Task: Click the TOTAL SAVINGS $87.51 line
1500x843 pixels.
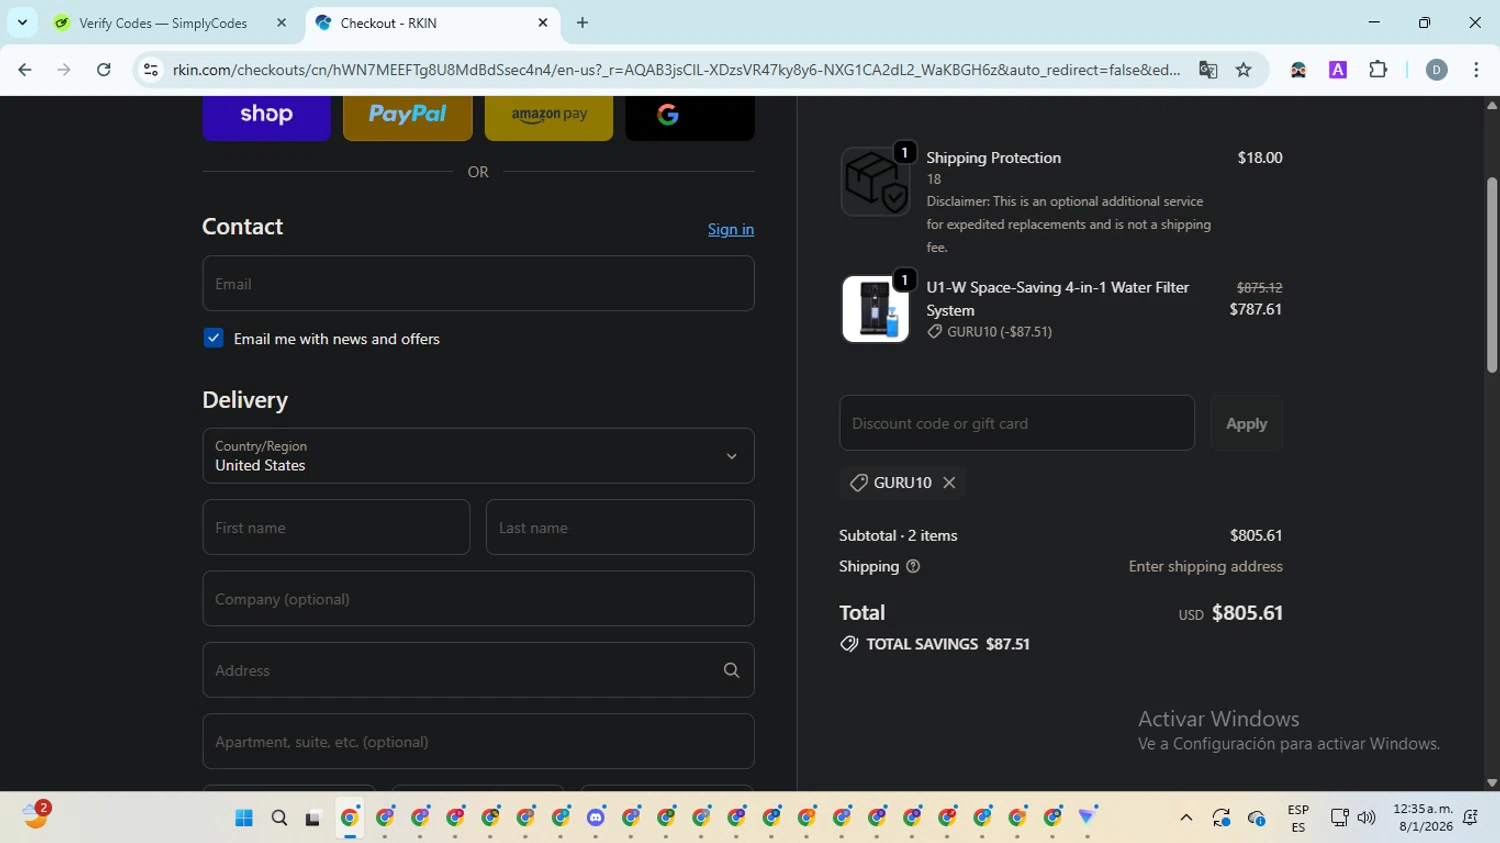Action: point(935,644)
